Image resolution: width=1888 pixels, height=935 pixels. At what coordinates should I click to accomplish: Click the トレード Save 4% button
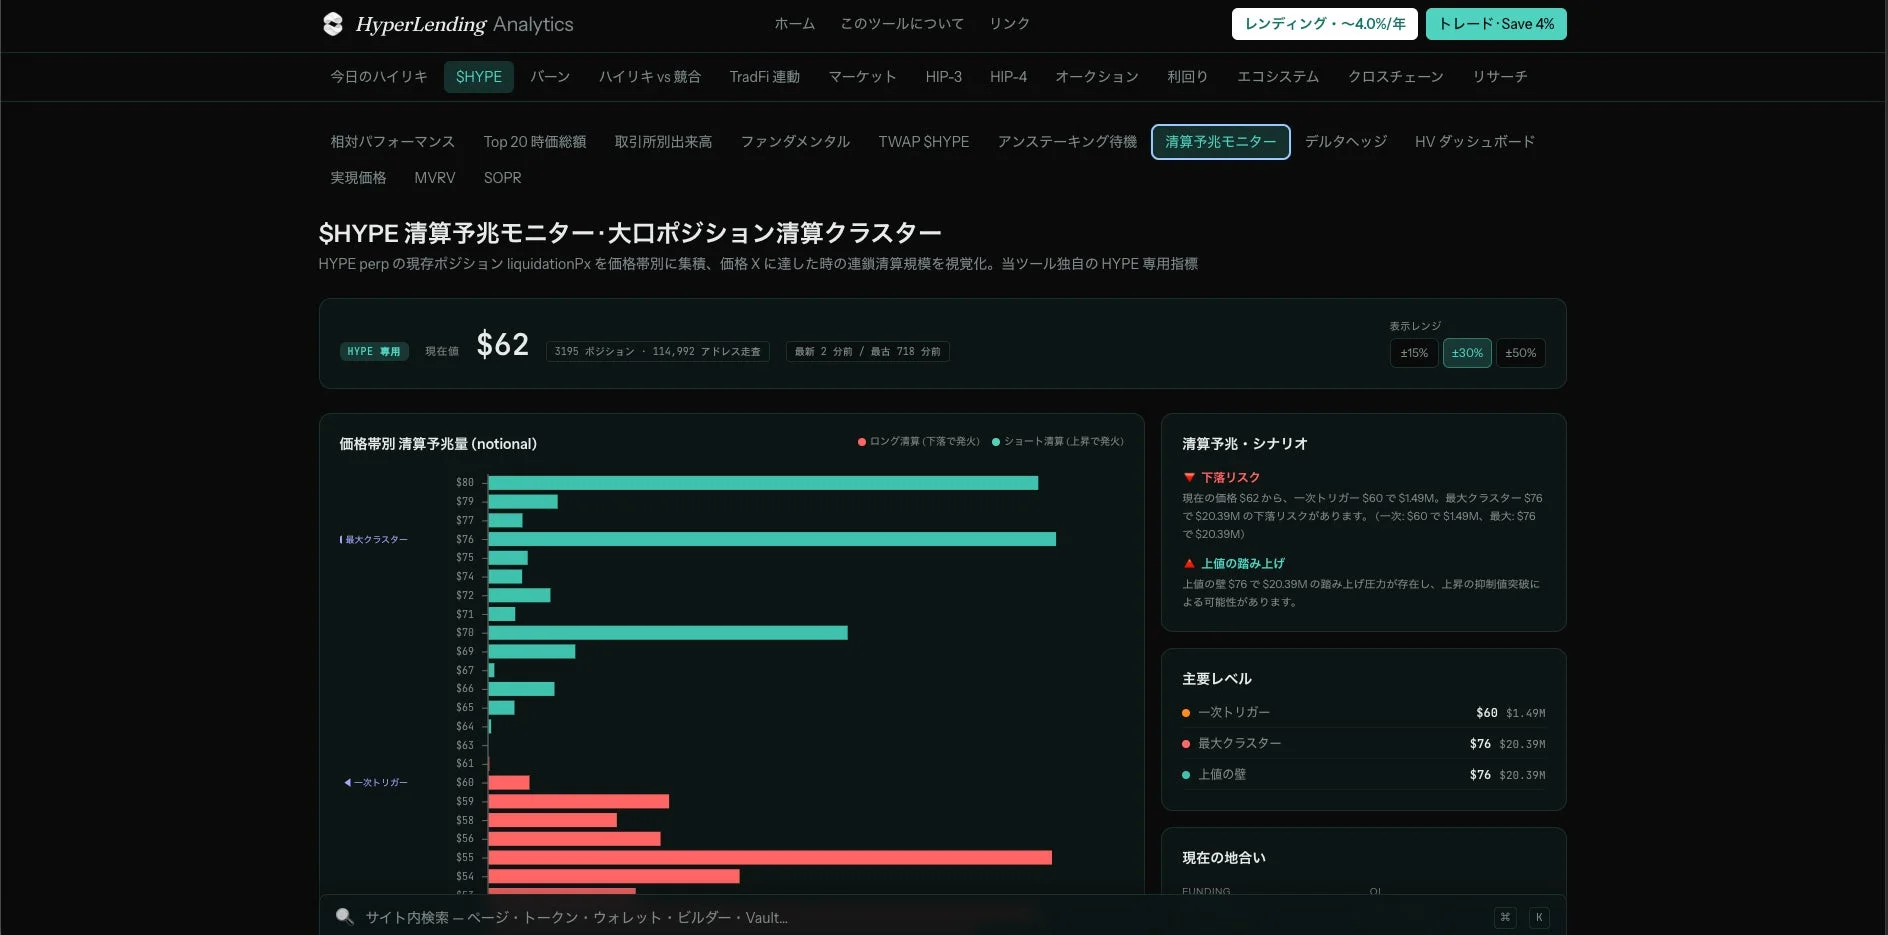(1496, 24)
